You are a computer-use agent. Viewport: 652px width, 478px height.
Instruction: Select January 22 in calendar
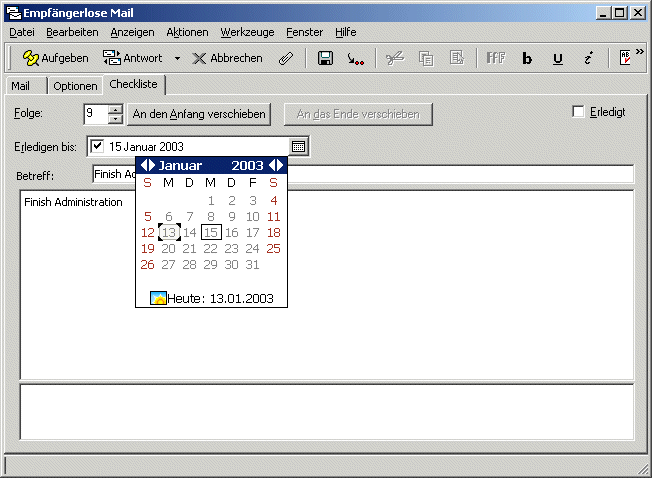[x=210, y=249]
